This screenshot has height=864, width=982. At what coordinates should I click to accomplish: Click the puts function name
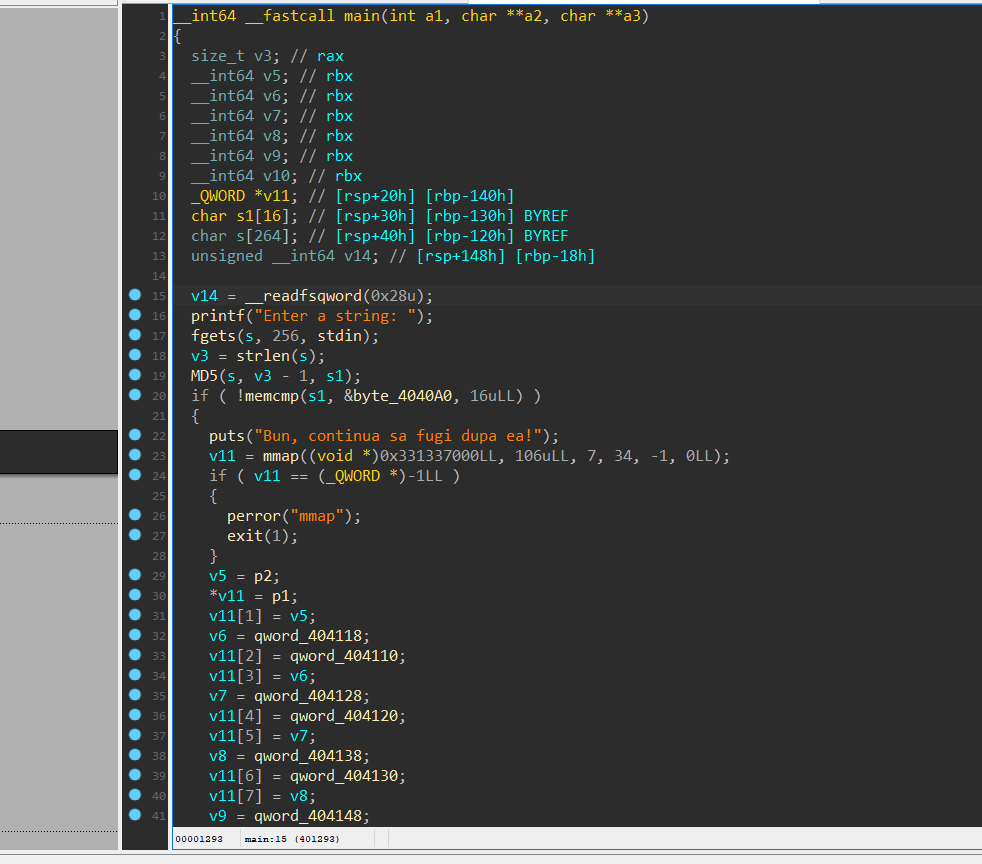click(227, 436)
